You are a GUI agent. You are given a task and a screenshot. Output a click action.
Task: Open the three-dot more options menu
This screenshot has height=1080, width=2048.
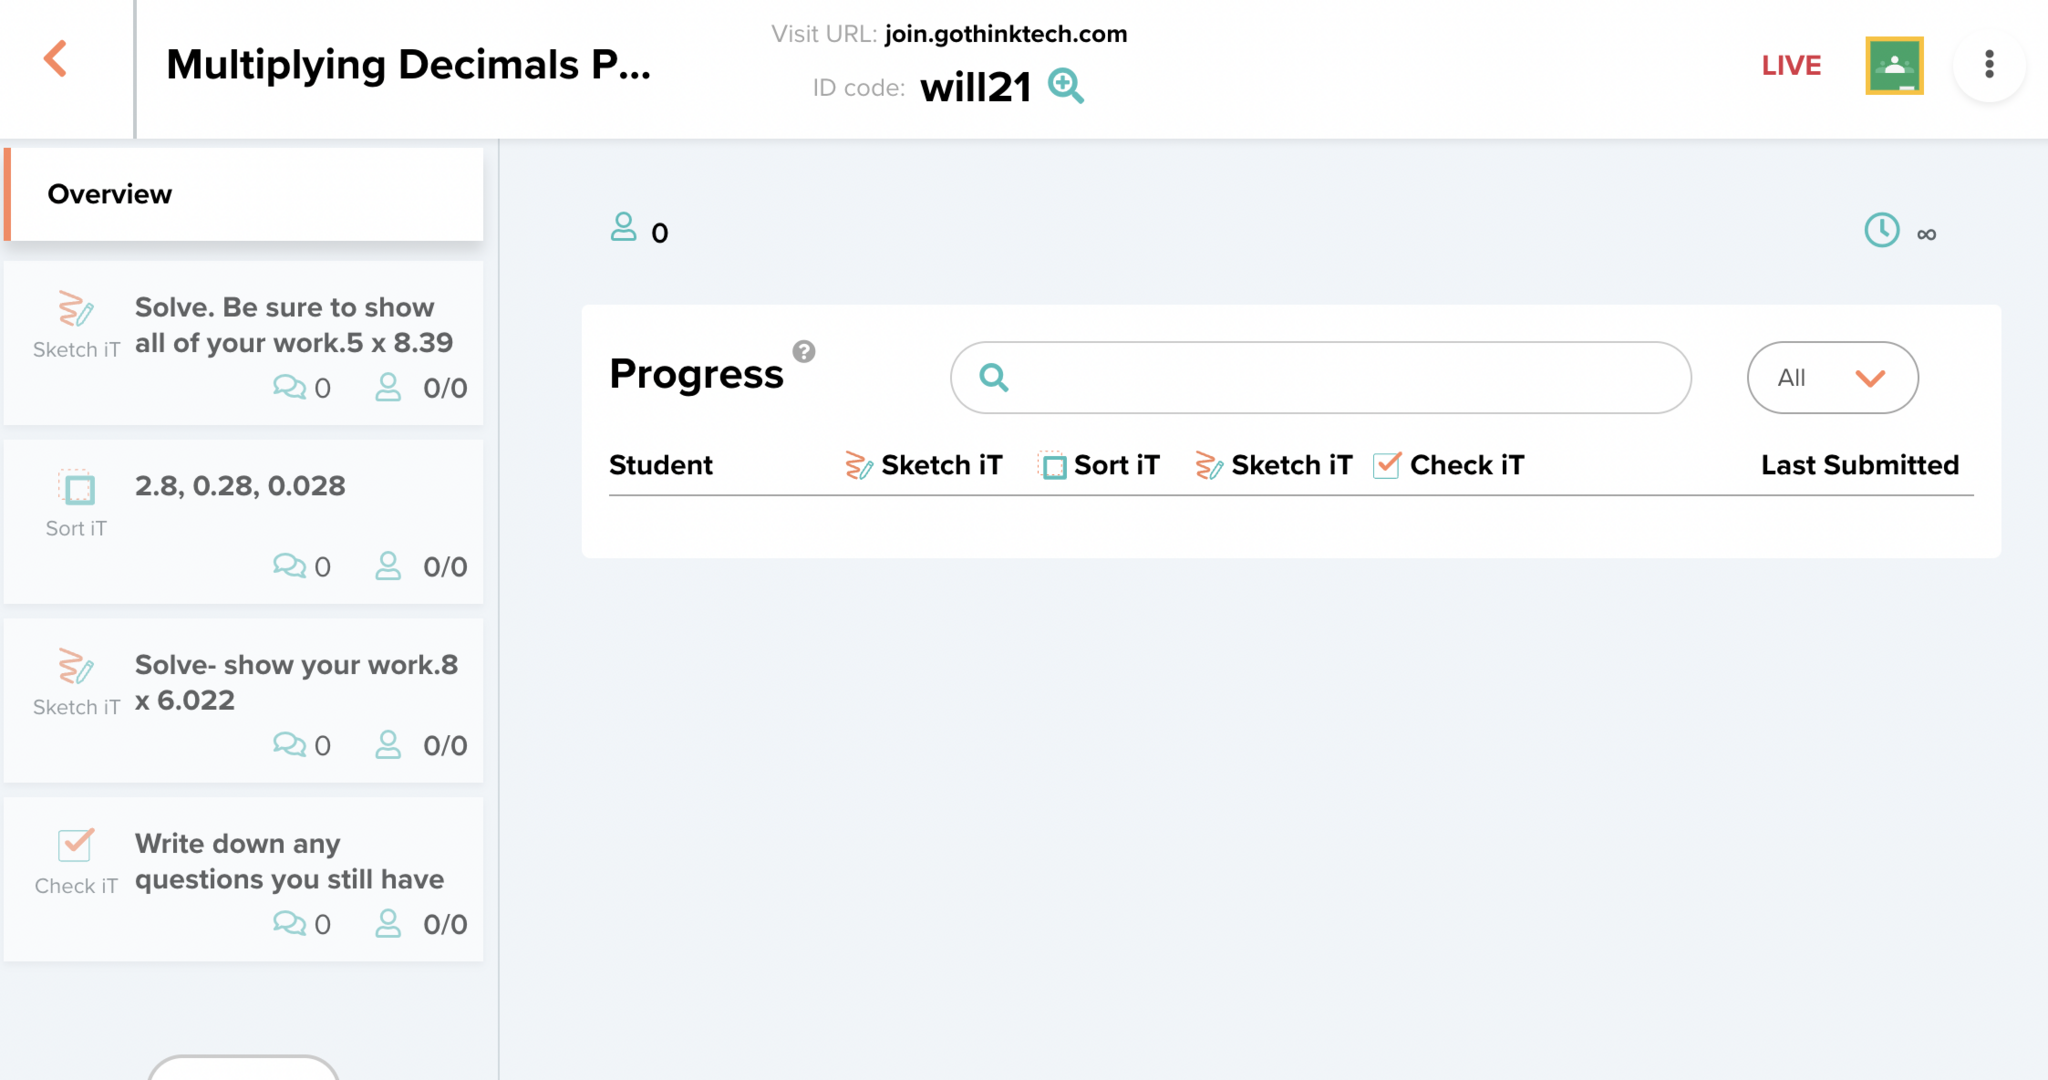click(x=1989, y=65)
